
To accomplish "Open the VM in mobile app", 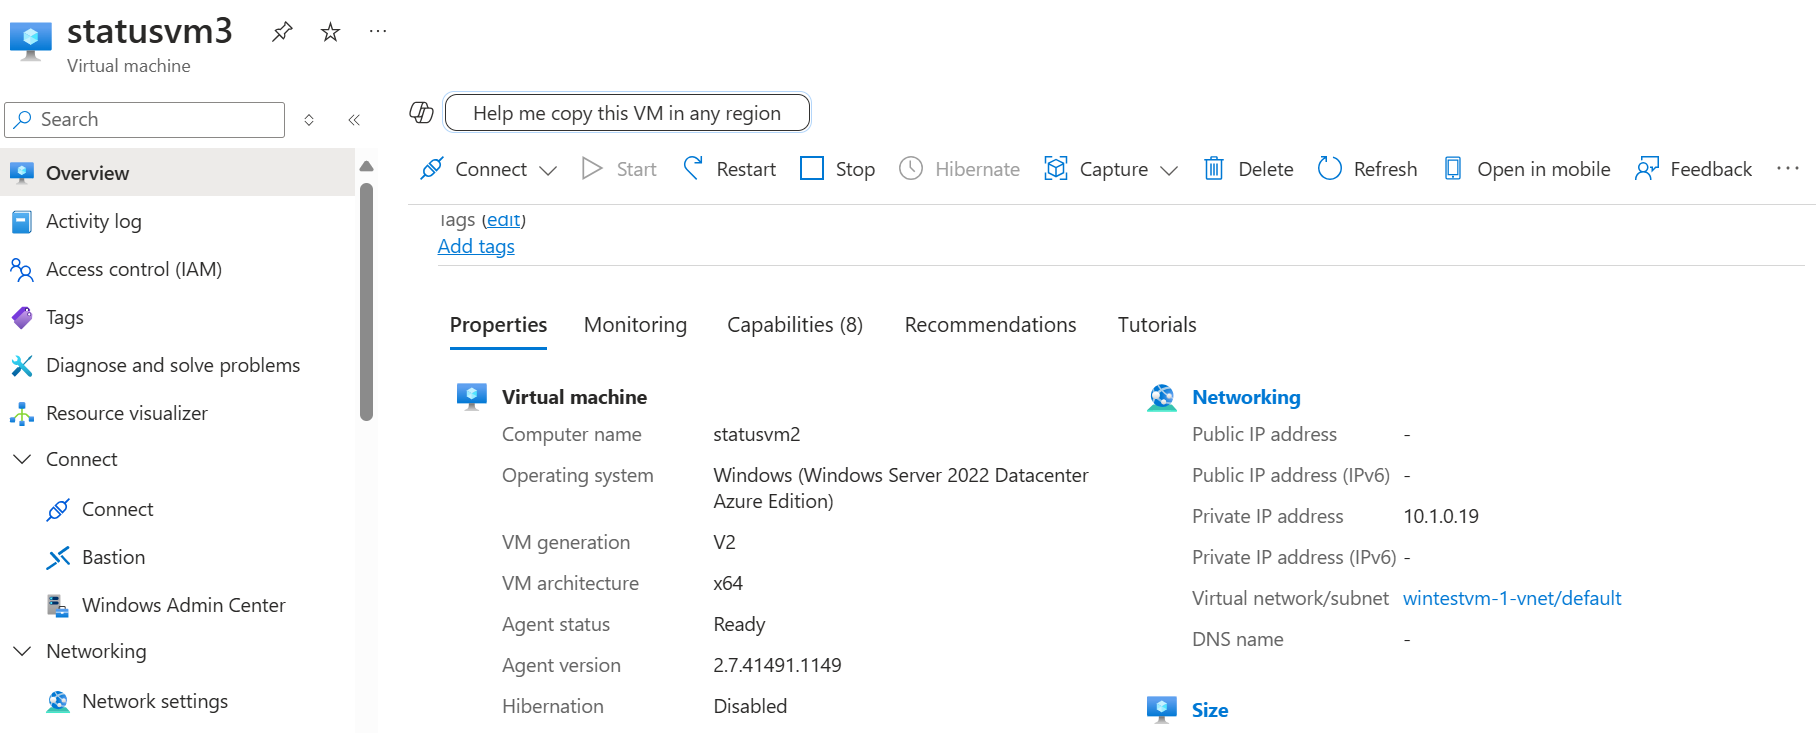I will [x=1527, y=169].
